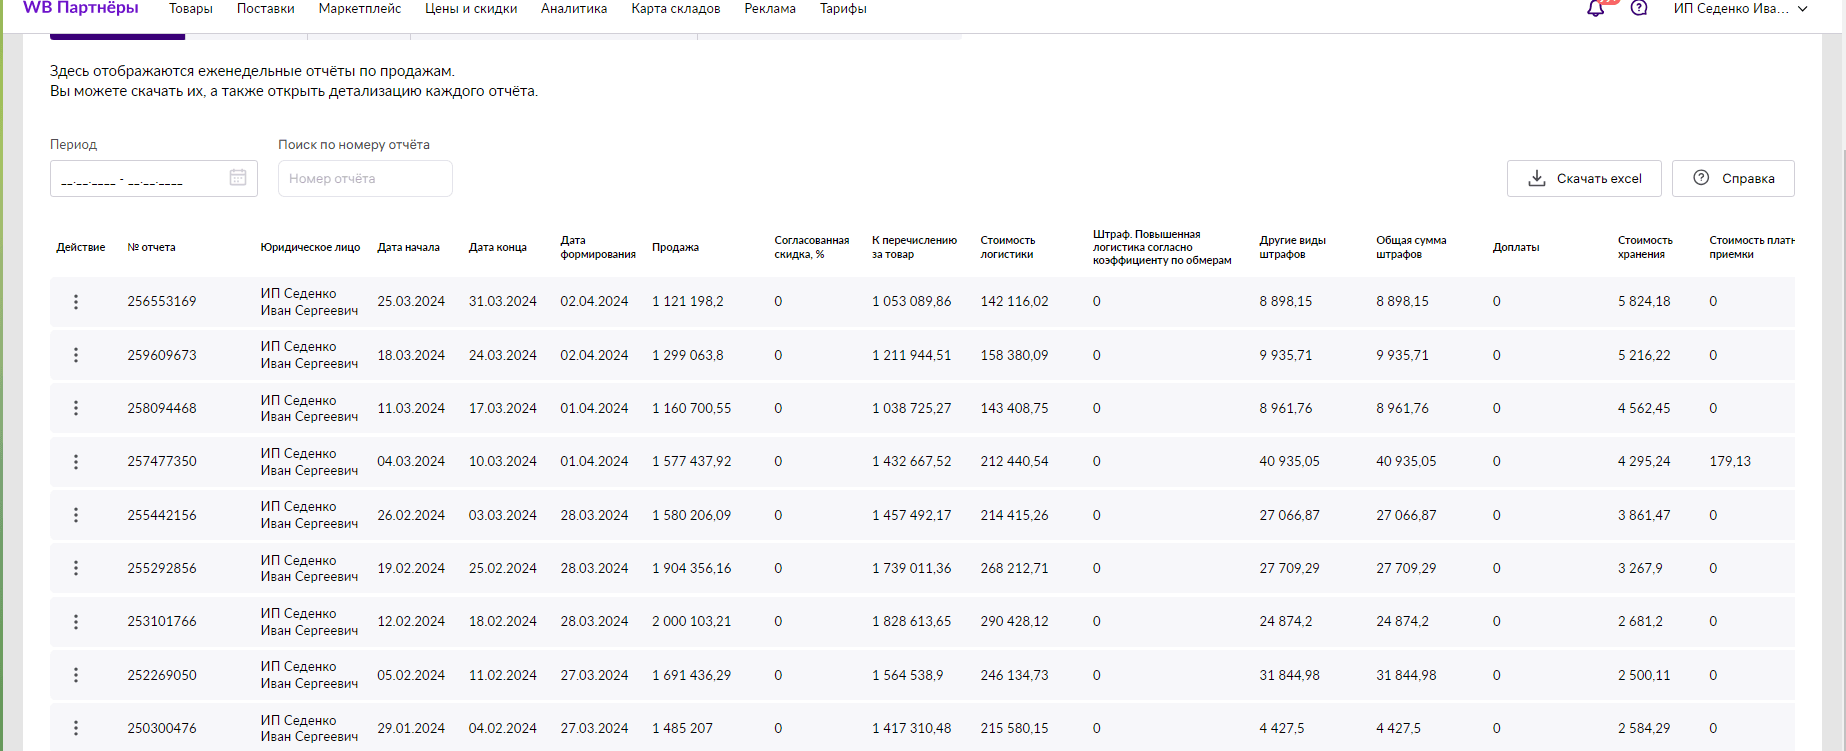Expand the ИП Седенко account dropdown
Screen dimensions: 1846x751
point(1740,9)
